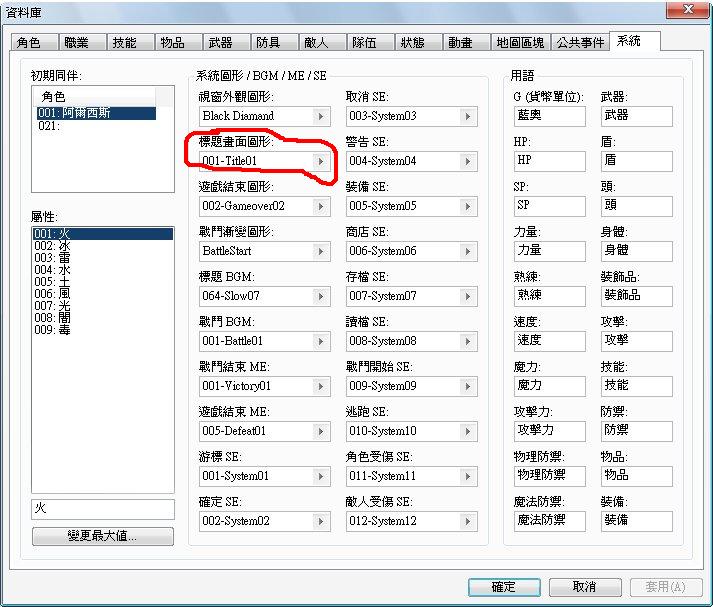Open the 標題 BGM 064-Slow07 picker arrow

pyautogui.click(x=321, y=296)
